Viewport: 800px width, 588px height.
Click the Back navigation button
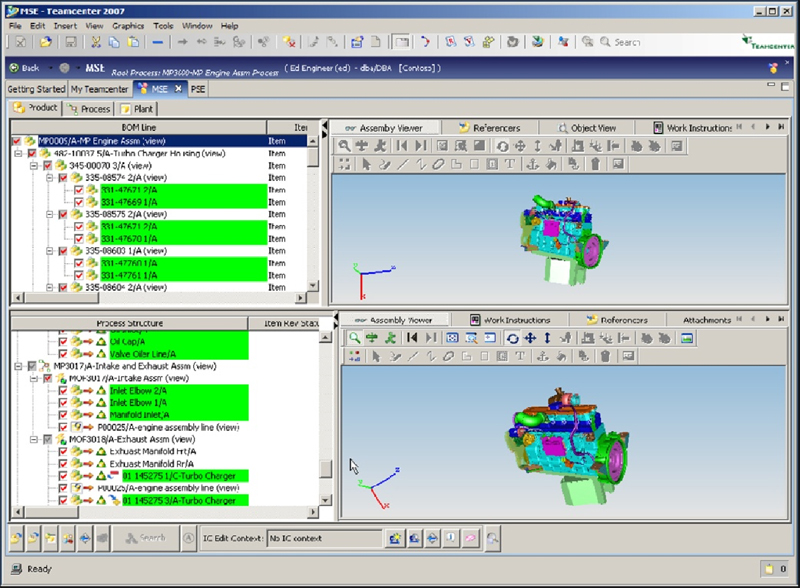coord(26,68)
